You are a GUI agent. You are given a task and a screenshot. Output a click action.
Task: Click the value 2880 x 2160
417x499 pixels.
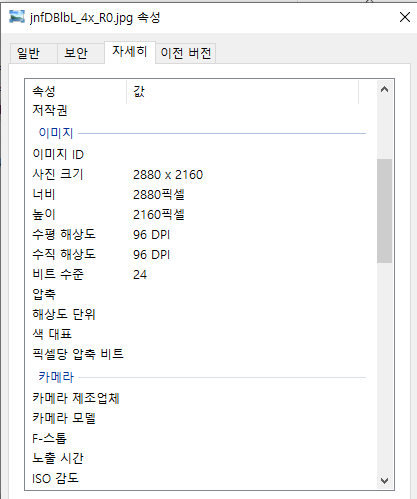(x=168, y=175)
